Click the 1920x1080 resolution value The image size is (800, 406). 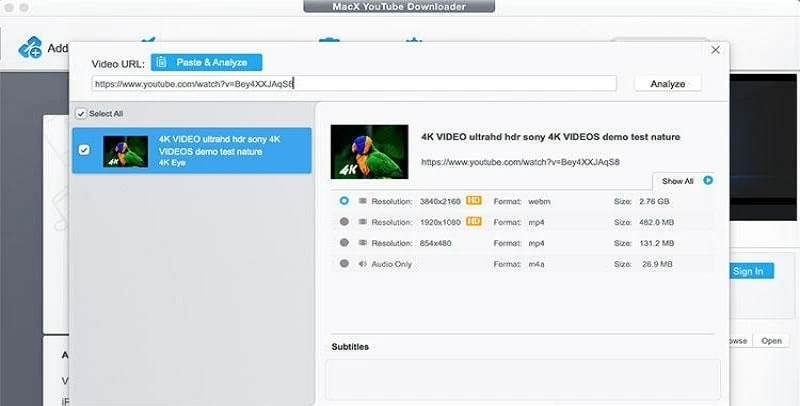tap(440, 222)
